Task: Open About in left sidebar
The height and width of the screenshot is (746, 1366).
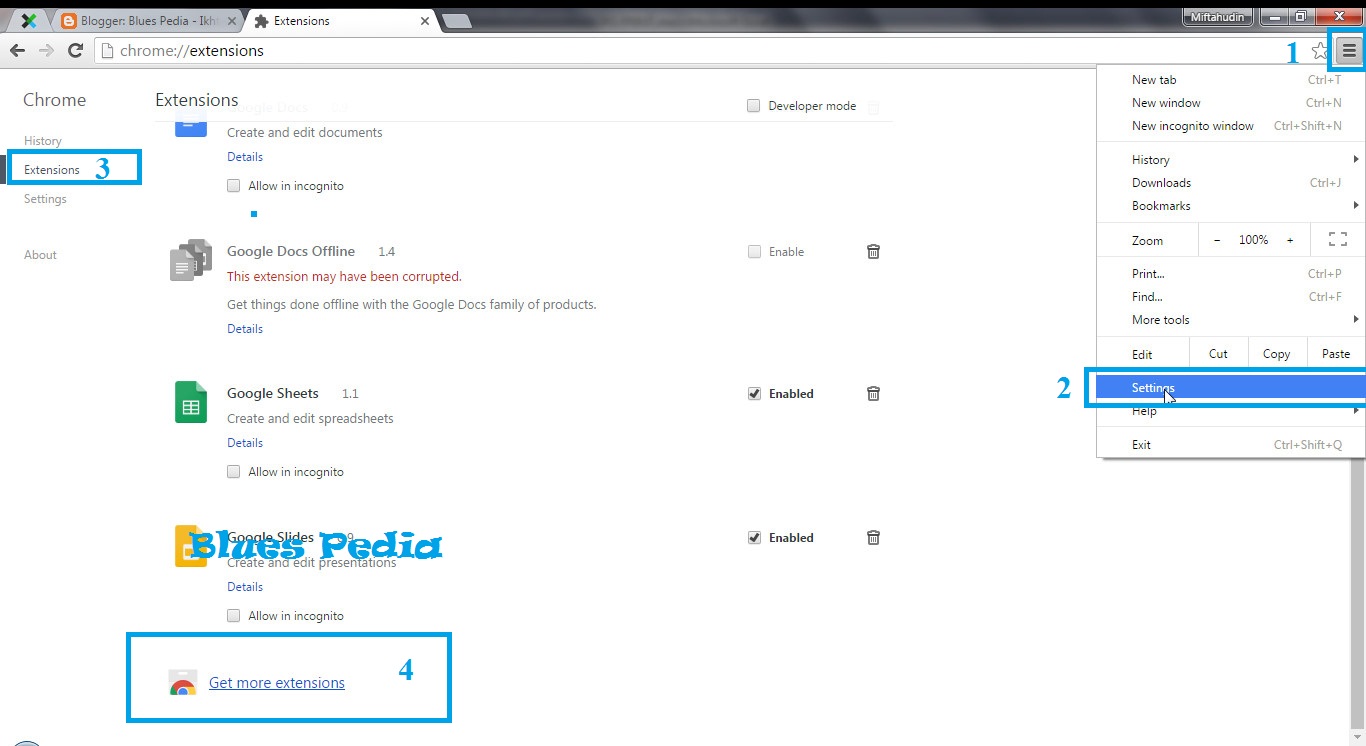Action: (x=40, y=255)
